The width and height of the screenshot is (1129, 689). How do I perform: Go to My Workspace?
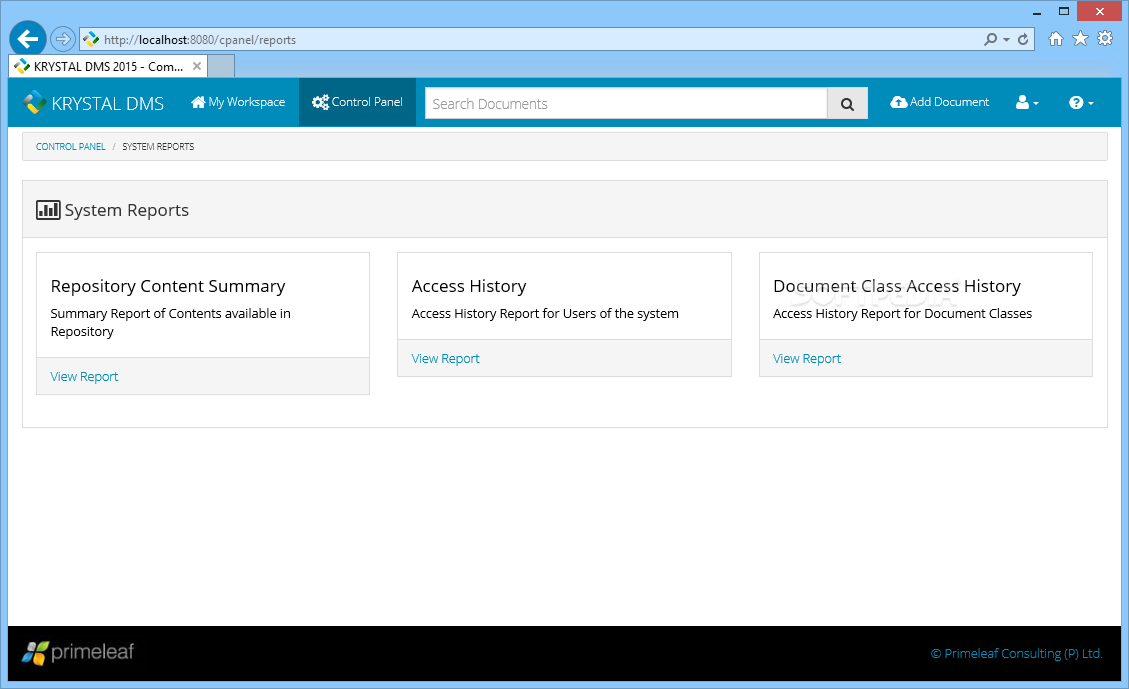[x=238, y=102]
